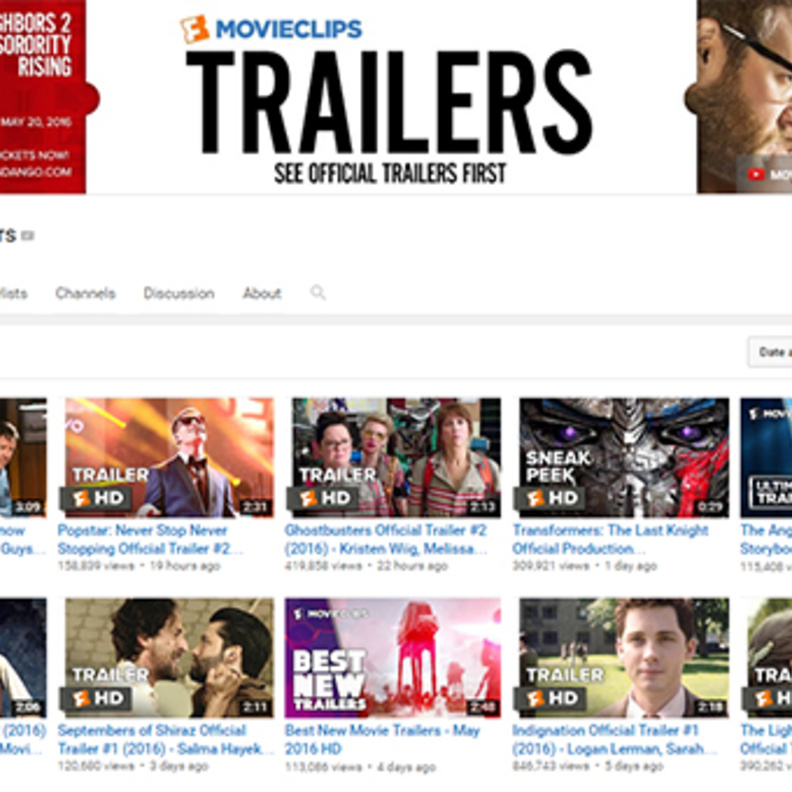Open Septembers of Shiraz trailer thumbnail

tap(170, 658)
